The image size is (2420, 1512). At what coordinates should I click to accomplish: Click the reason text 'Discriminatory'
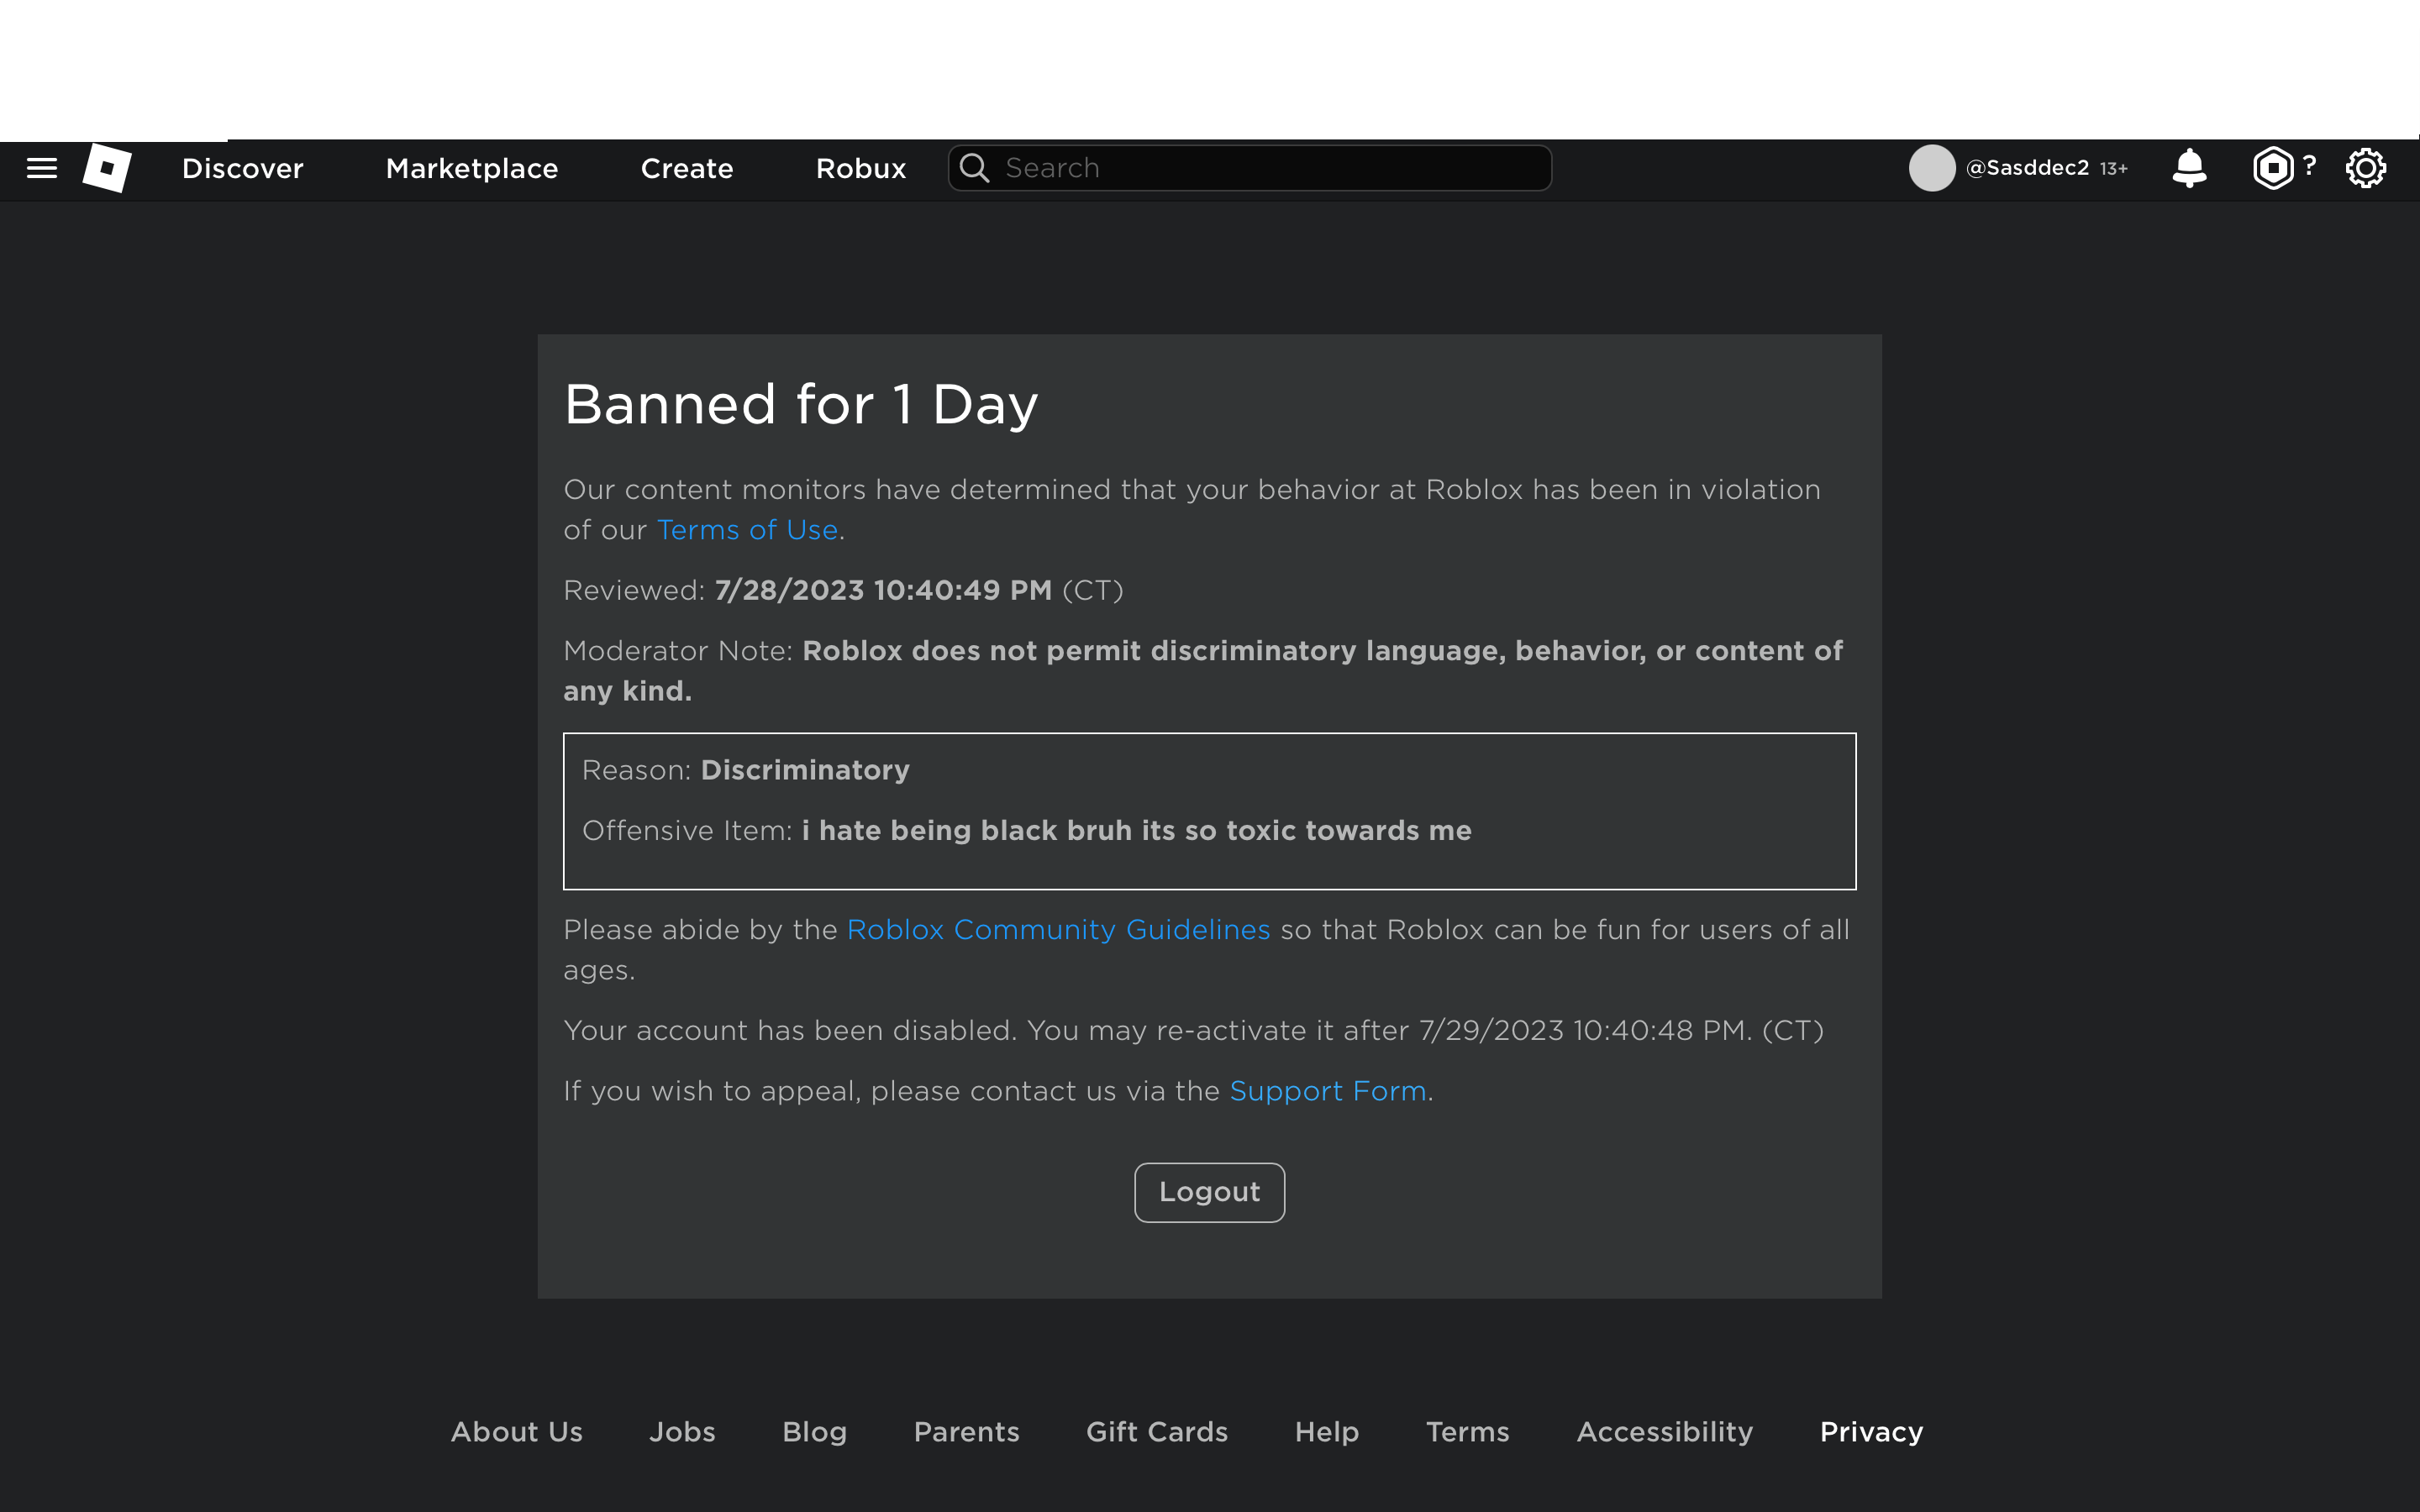(805, 770)
